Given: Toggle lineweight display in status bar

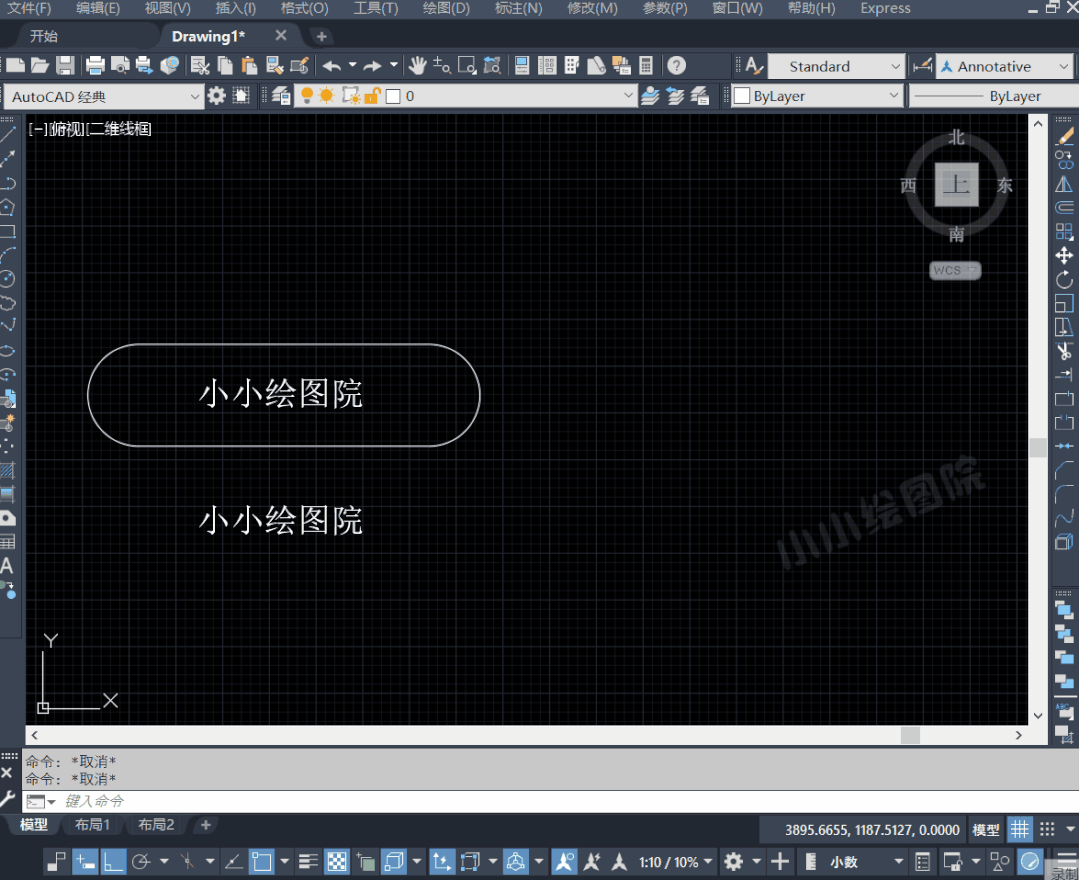Looking at the screenshot, I should (x=308, y=861).
